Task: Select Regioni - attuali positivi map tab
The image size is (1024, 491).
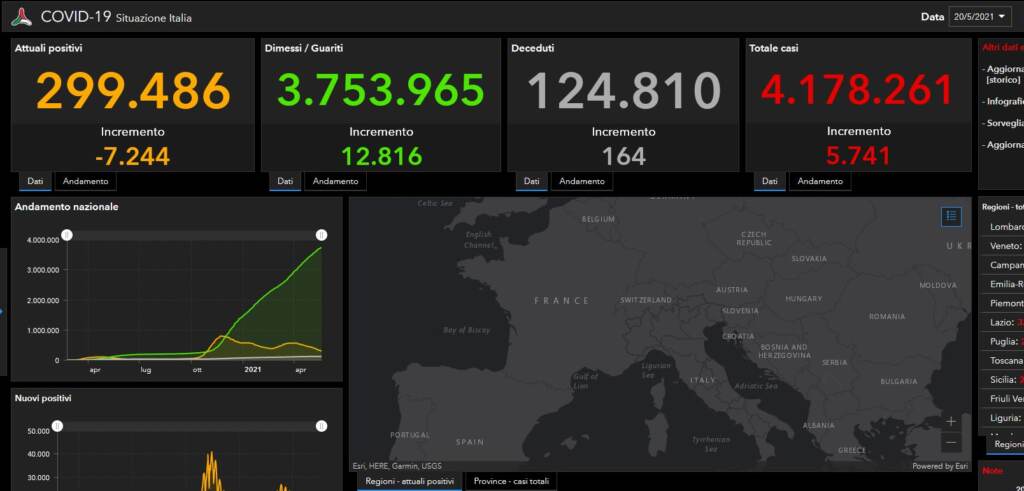Action: tap(409, 482)
